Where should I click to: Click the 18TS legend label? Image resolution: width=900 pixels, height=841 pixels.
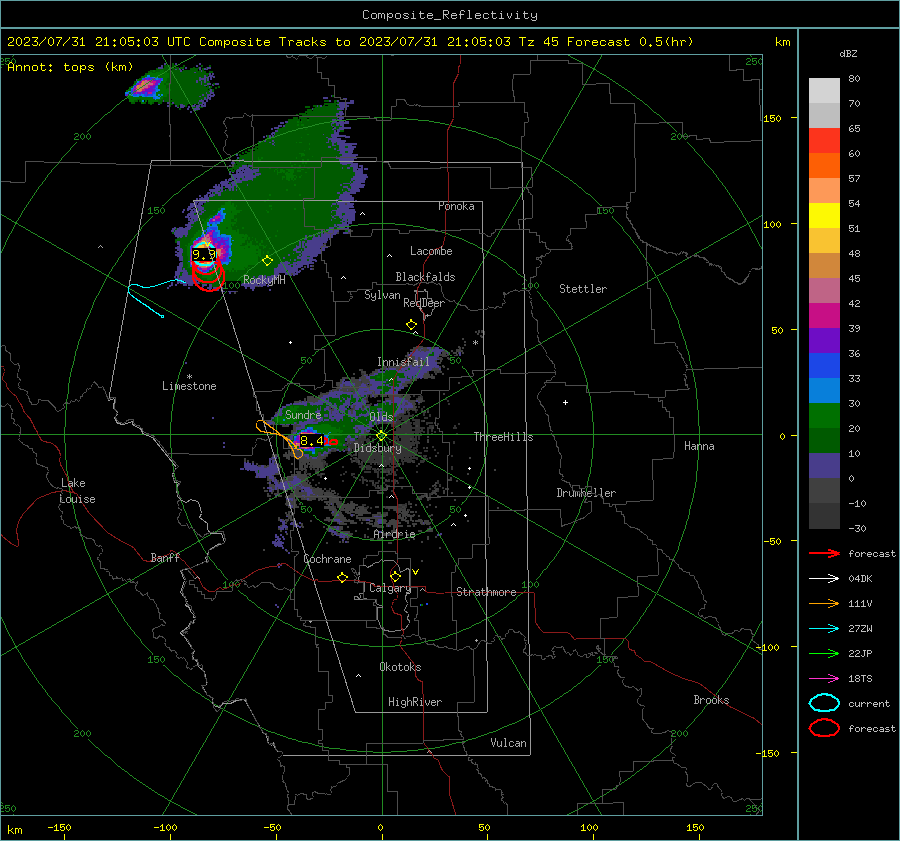pos(860,679)
